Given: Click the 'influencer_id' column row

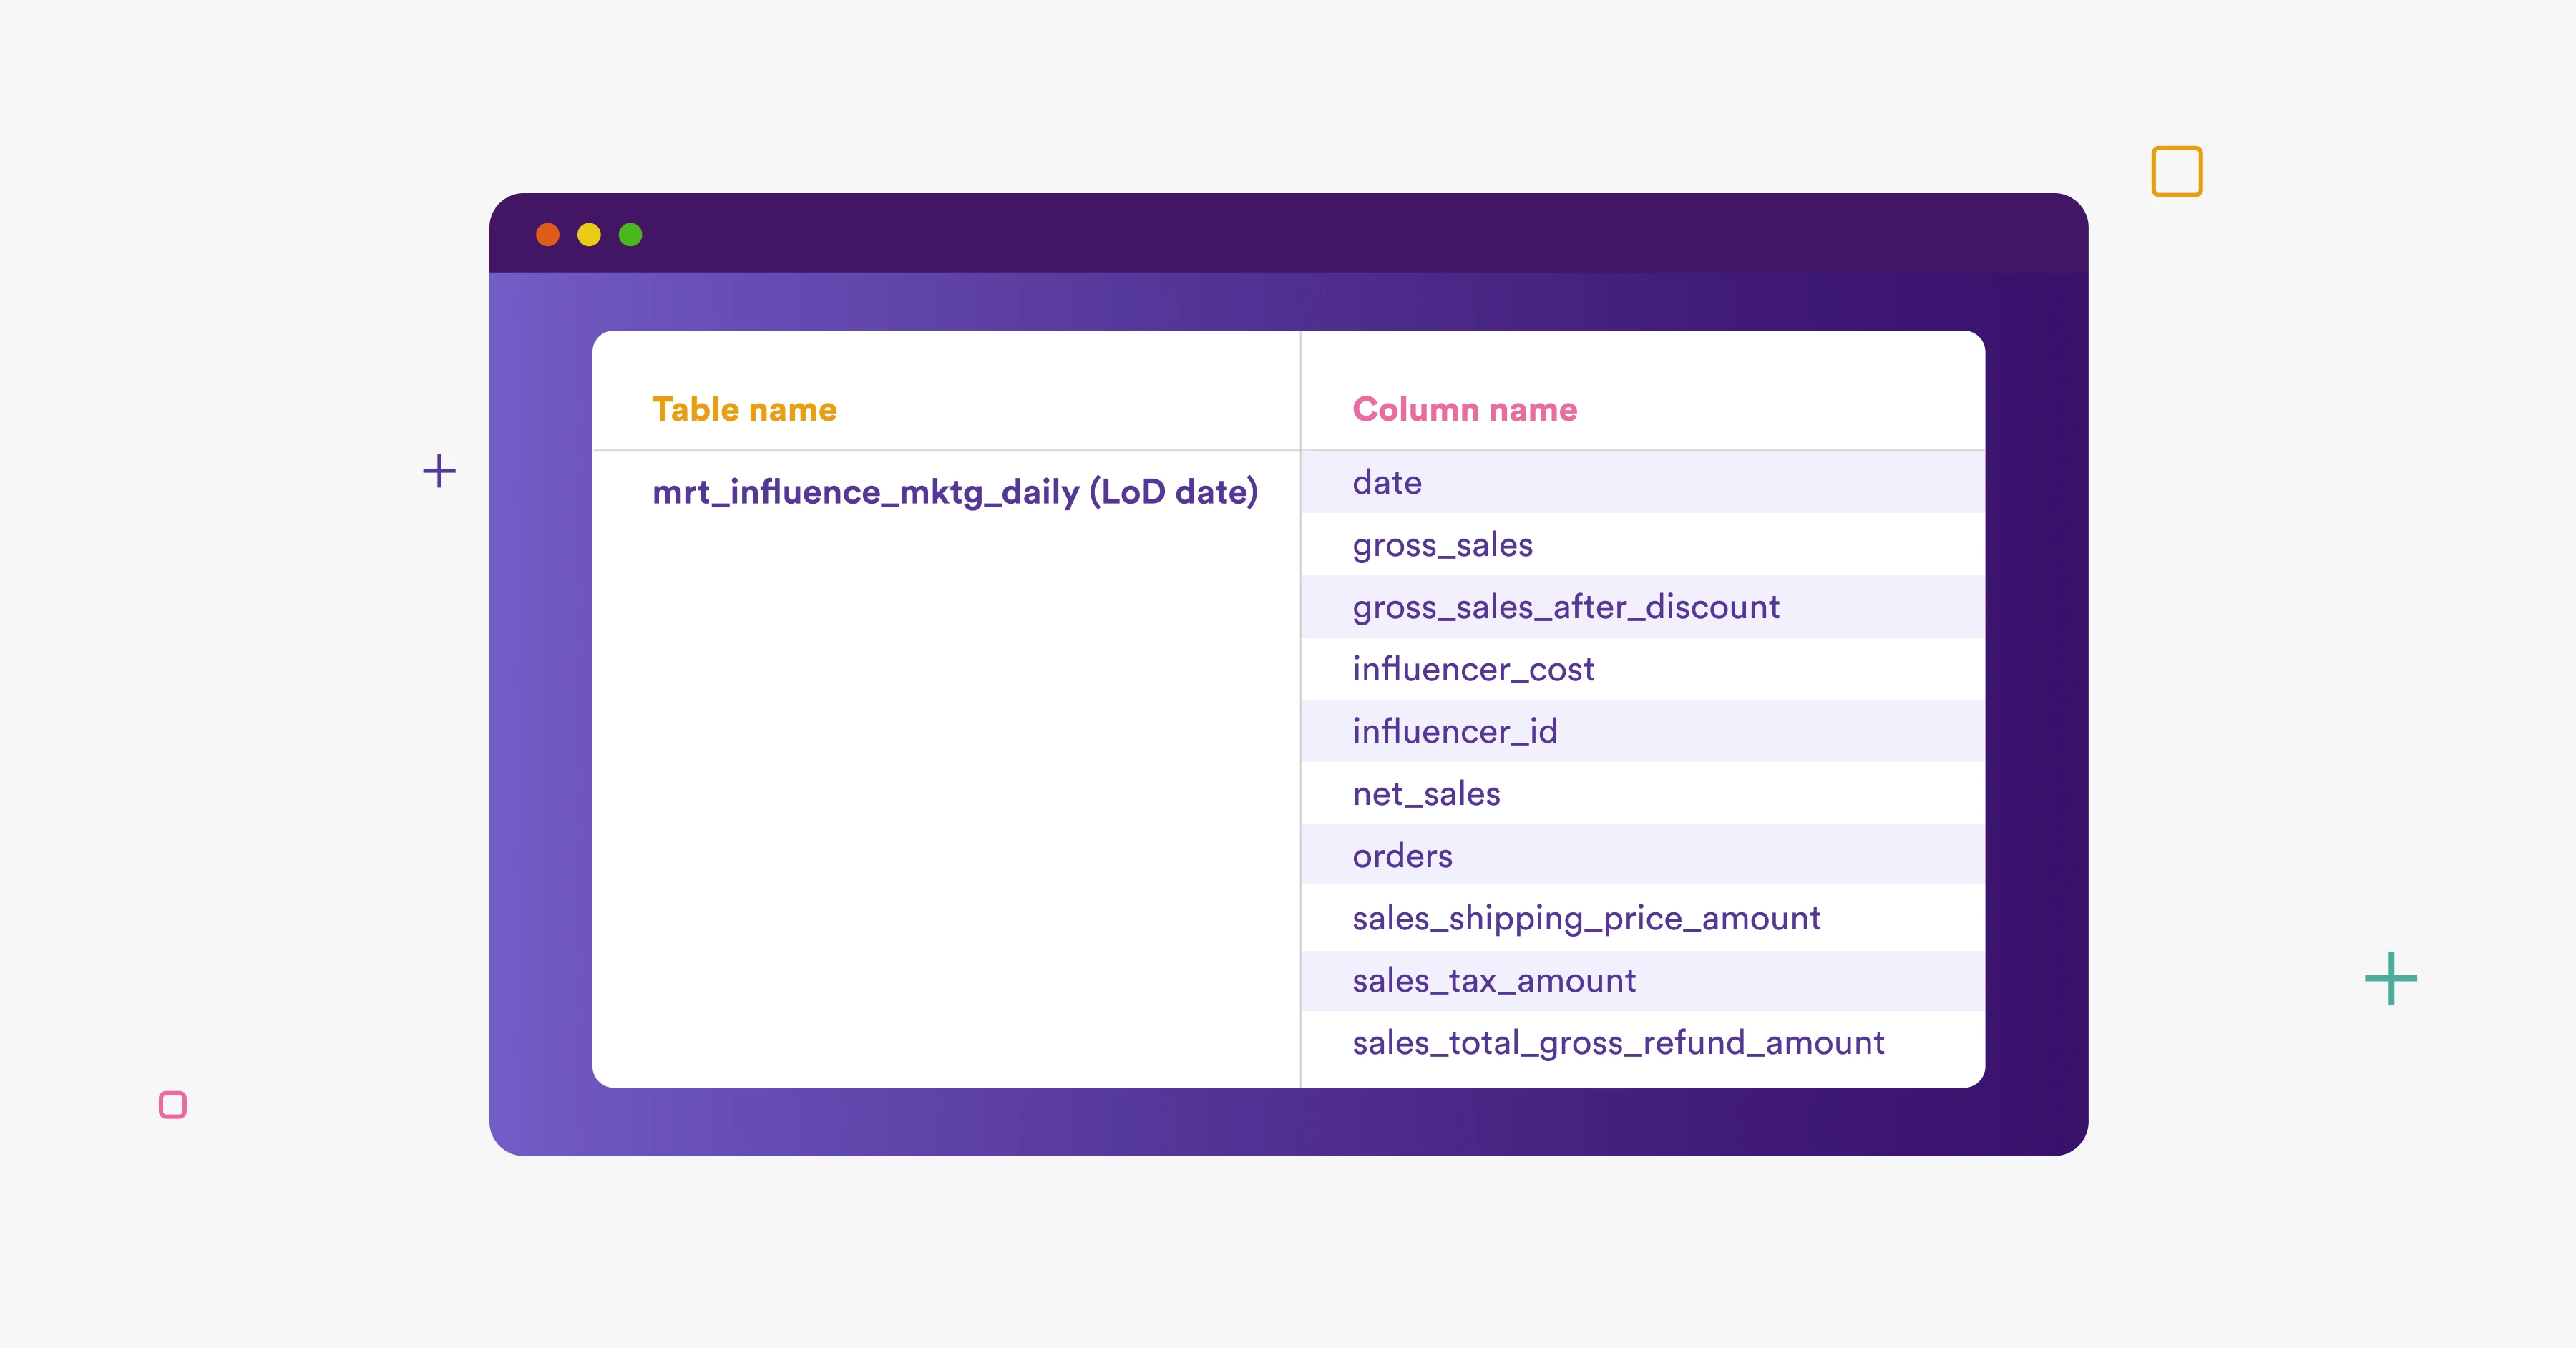Looking at the screenshot, I should [1643, 731].
